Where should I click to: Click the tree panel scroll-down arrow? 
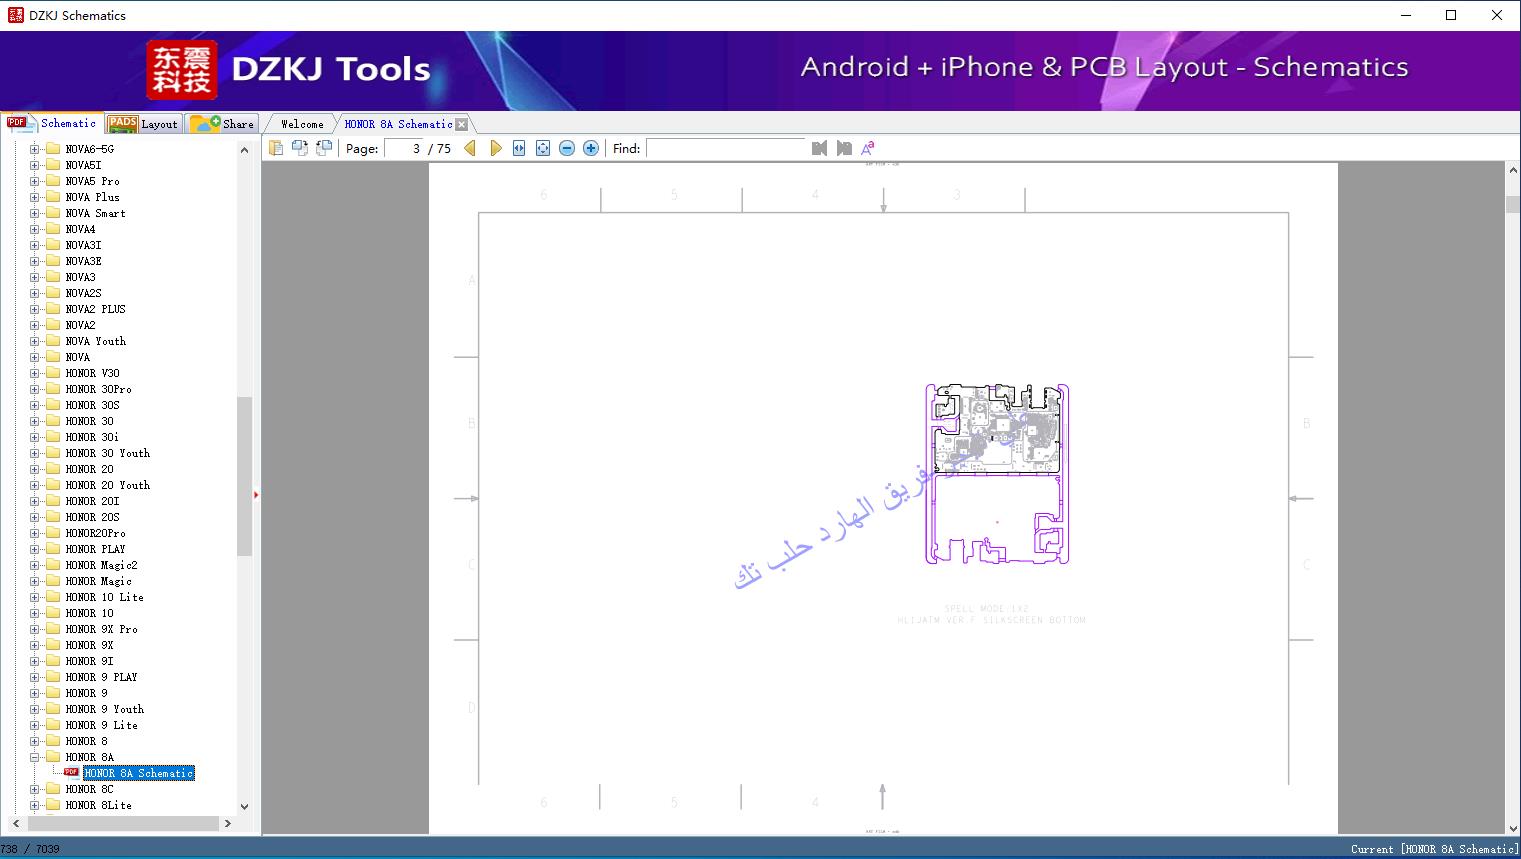click(x=244, y=806)
